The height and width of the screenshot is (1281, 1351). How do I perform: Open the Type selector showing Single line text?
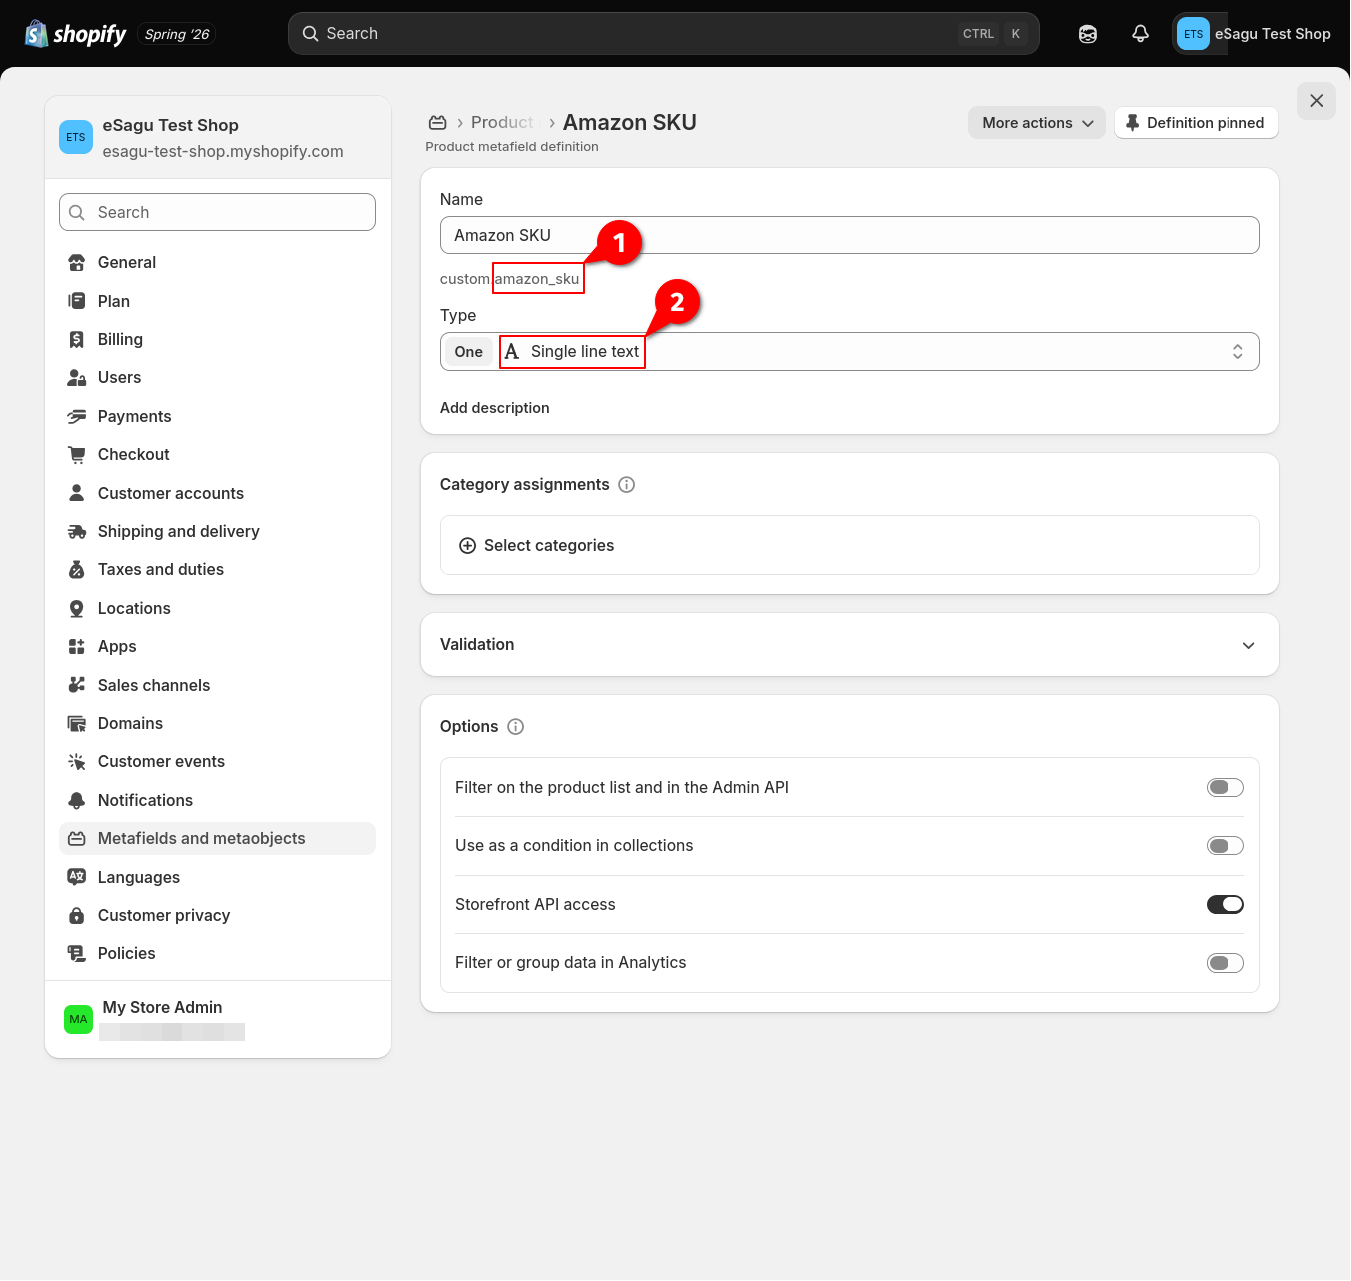click(850, 352)
